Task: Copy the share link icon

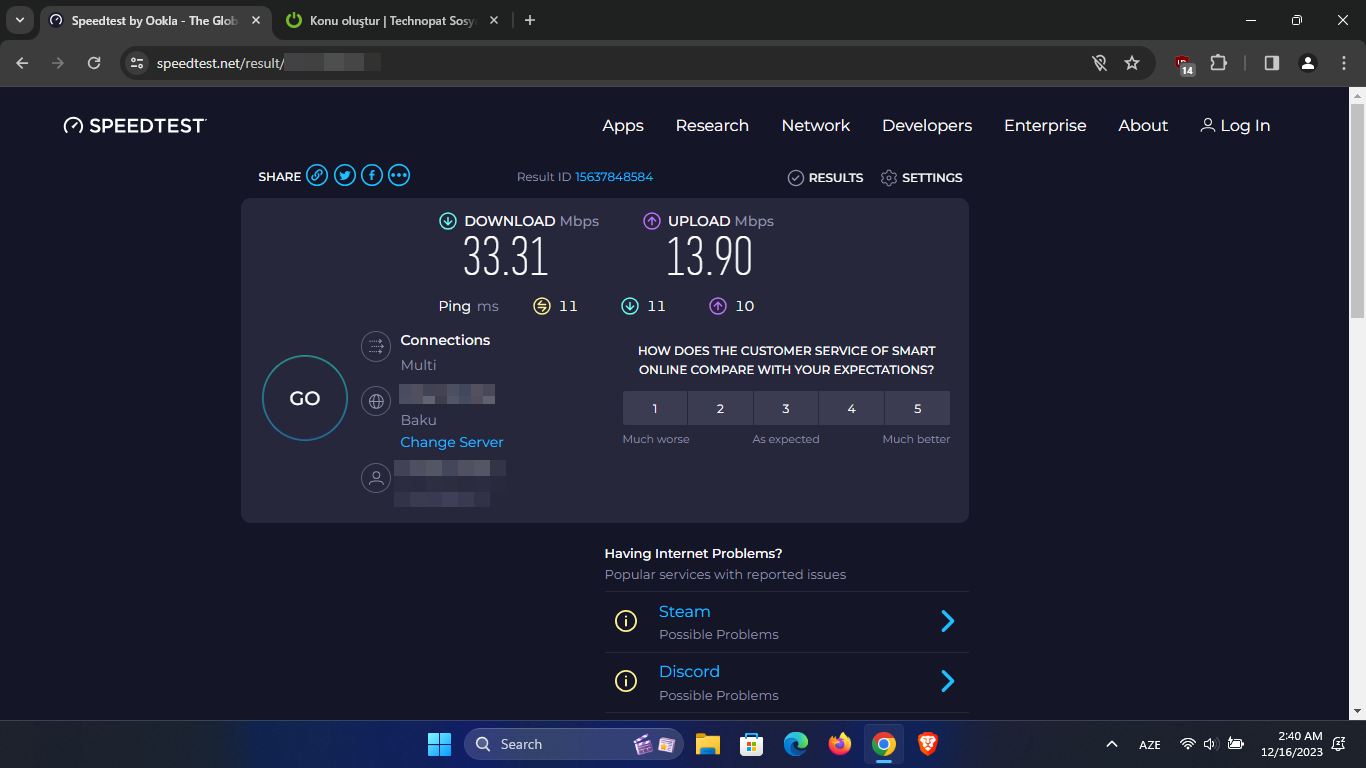Action: pos(317,176)
